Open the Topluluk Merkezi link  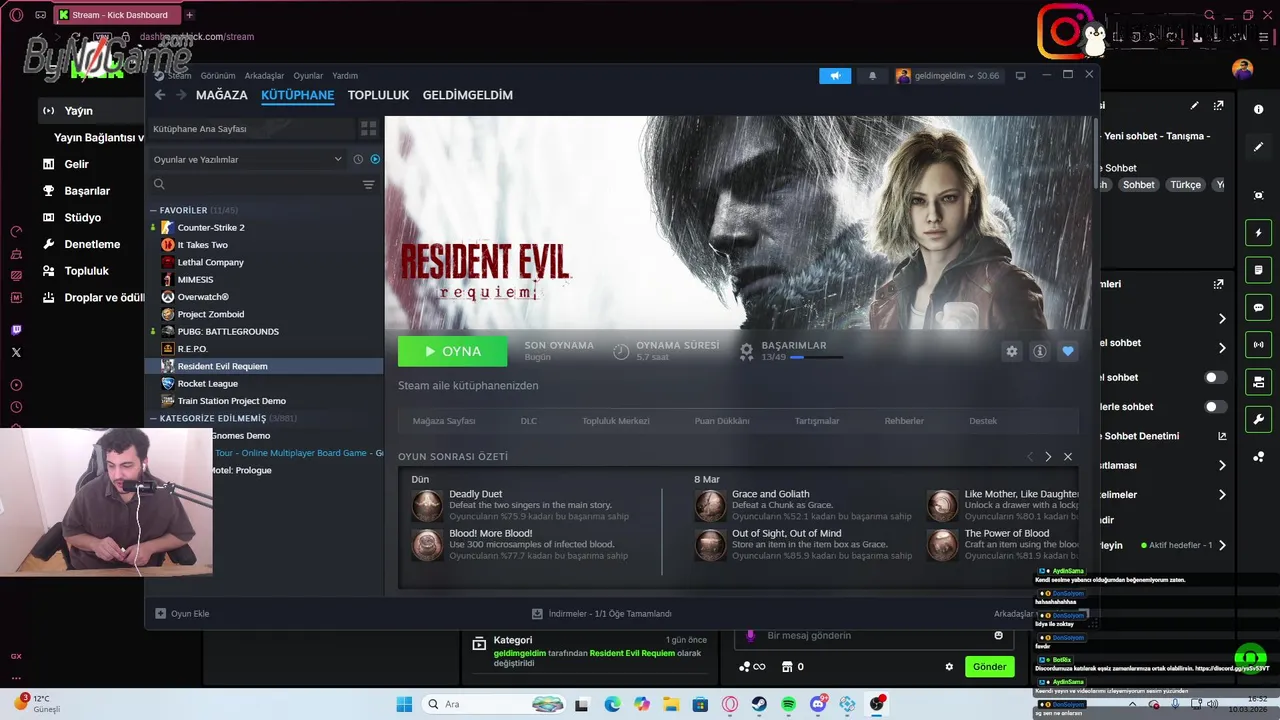[616, 421]
